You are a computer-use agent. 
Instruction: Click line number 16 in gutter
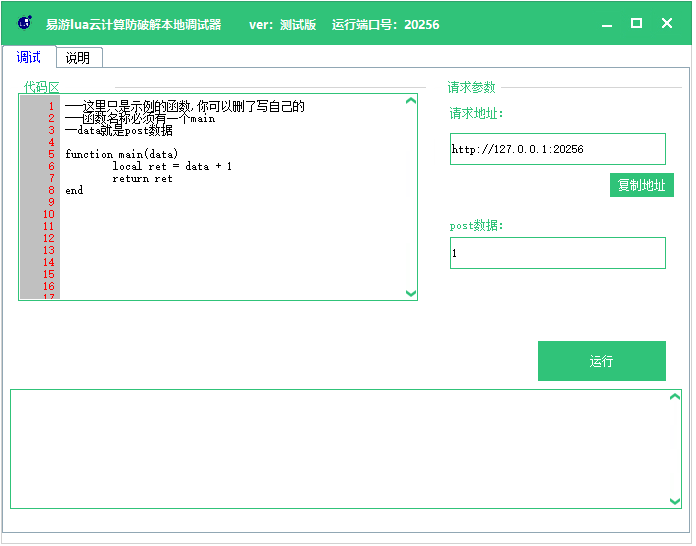(x=49, y=287)
